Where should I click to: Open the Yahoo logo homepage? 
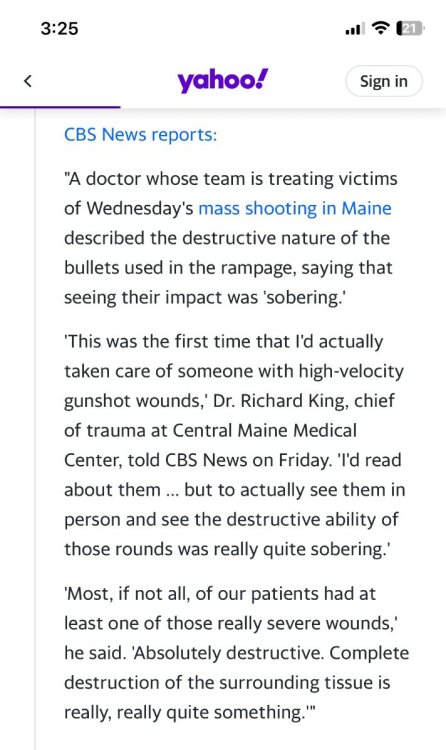coord(223,80)
